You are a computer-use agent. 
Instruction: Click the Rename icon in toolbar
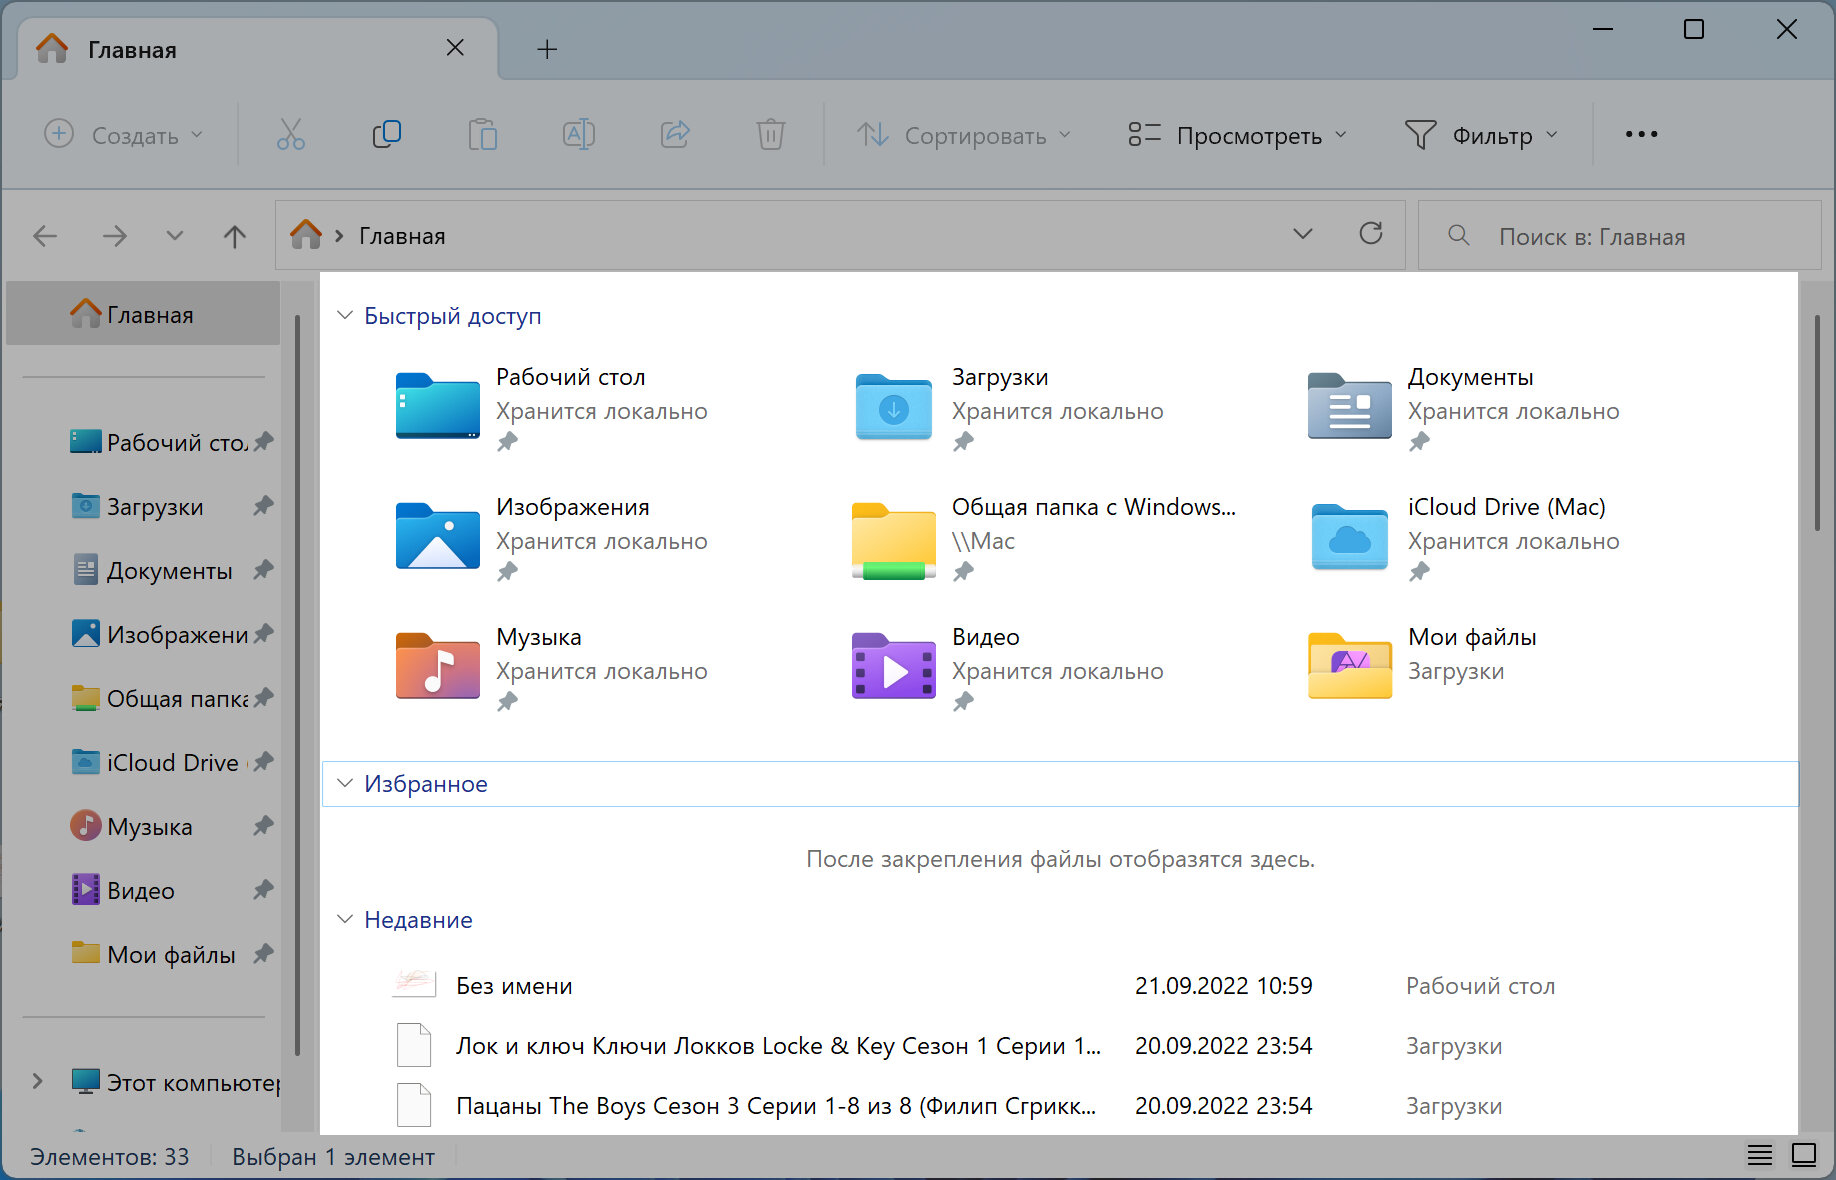(579, 134)
